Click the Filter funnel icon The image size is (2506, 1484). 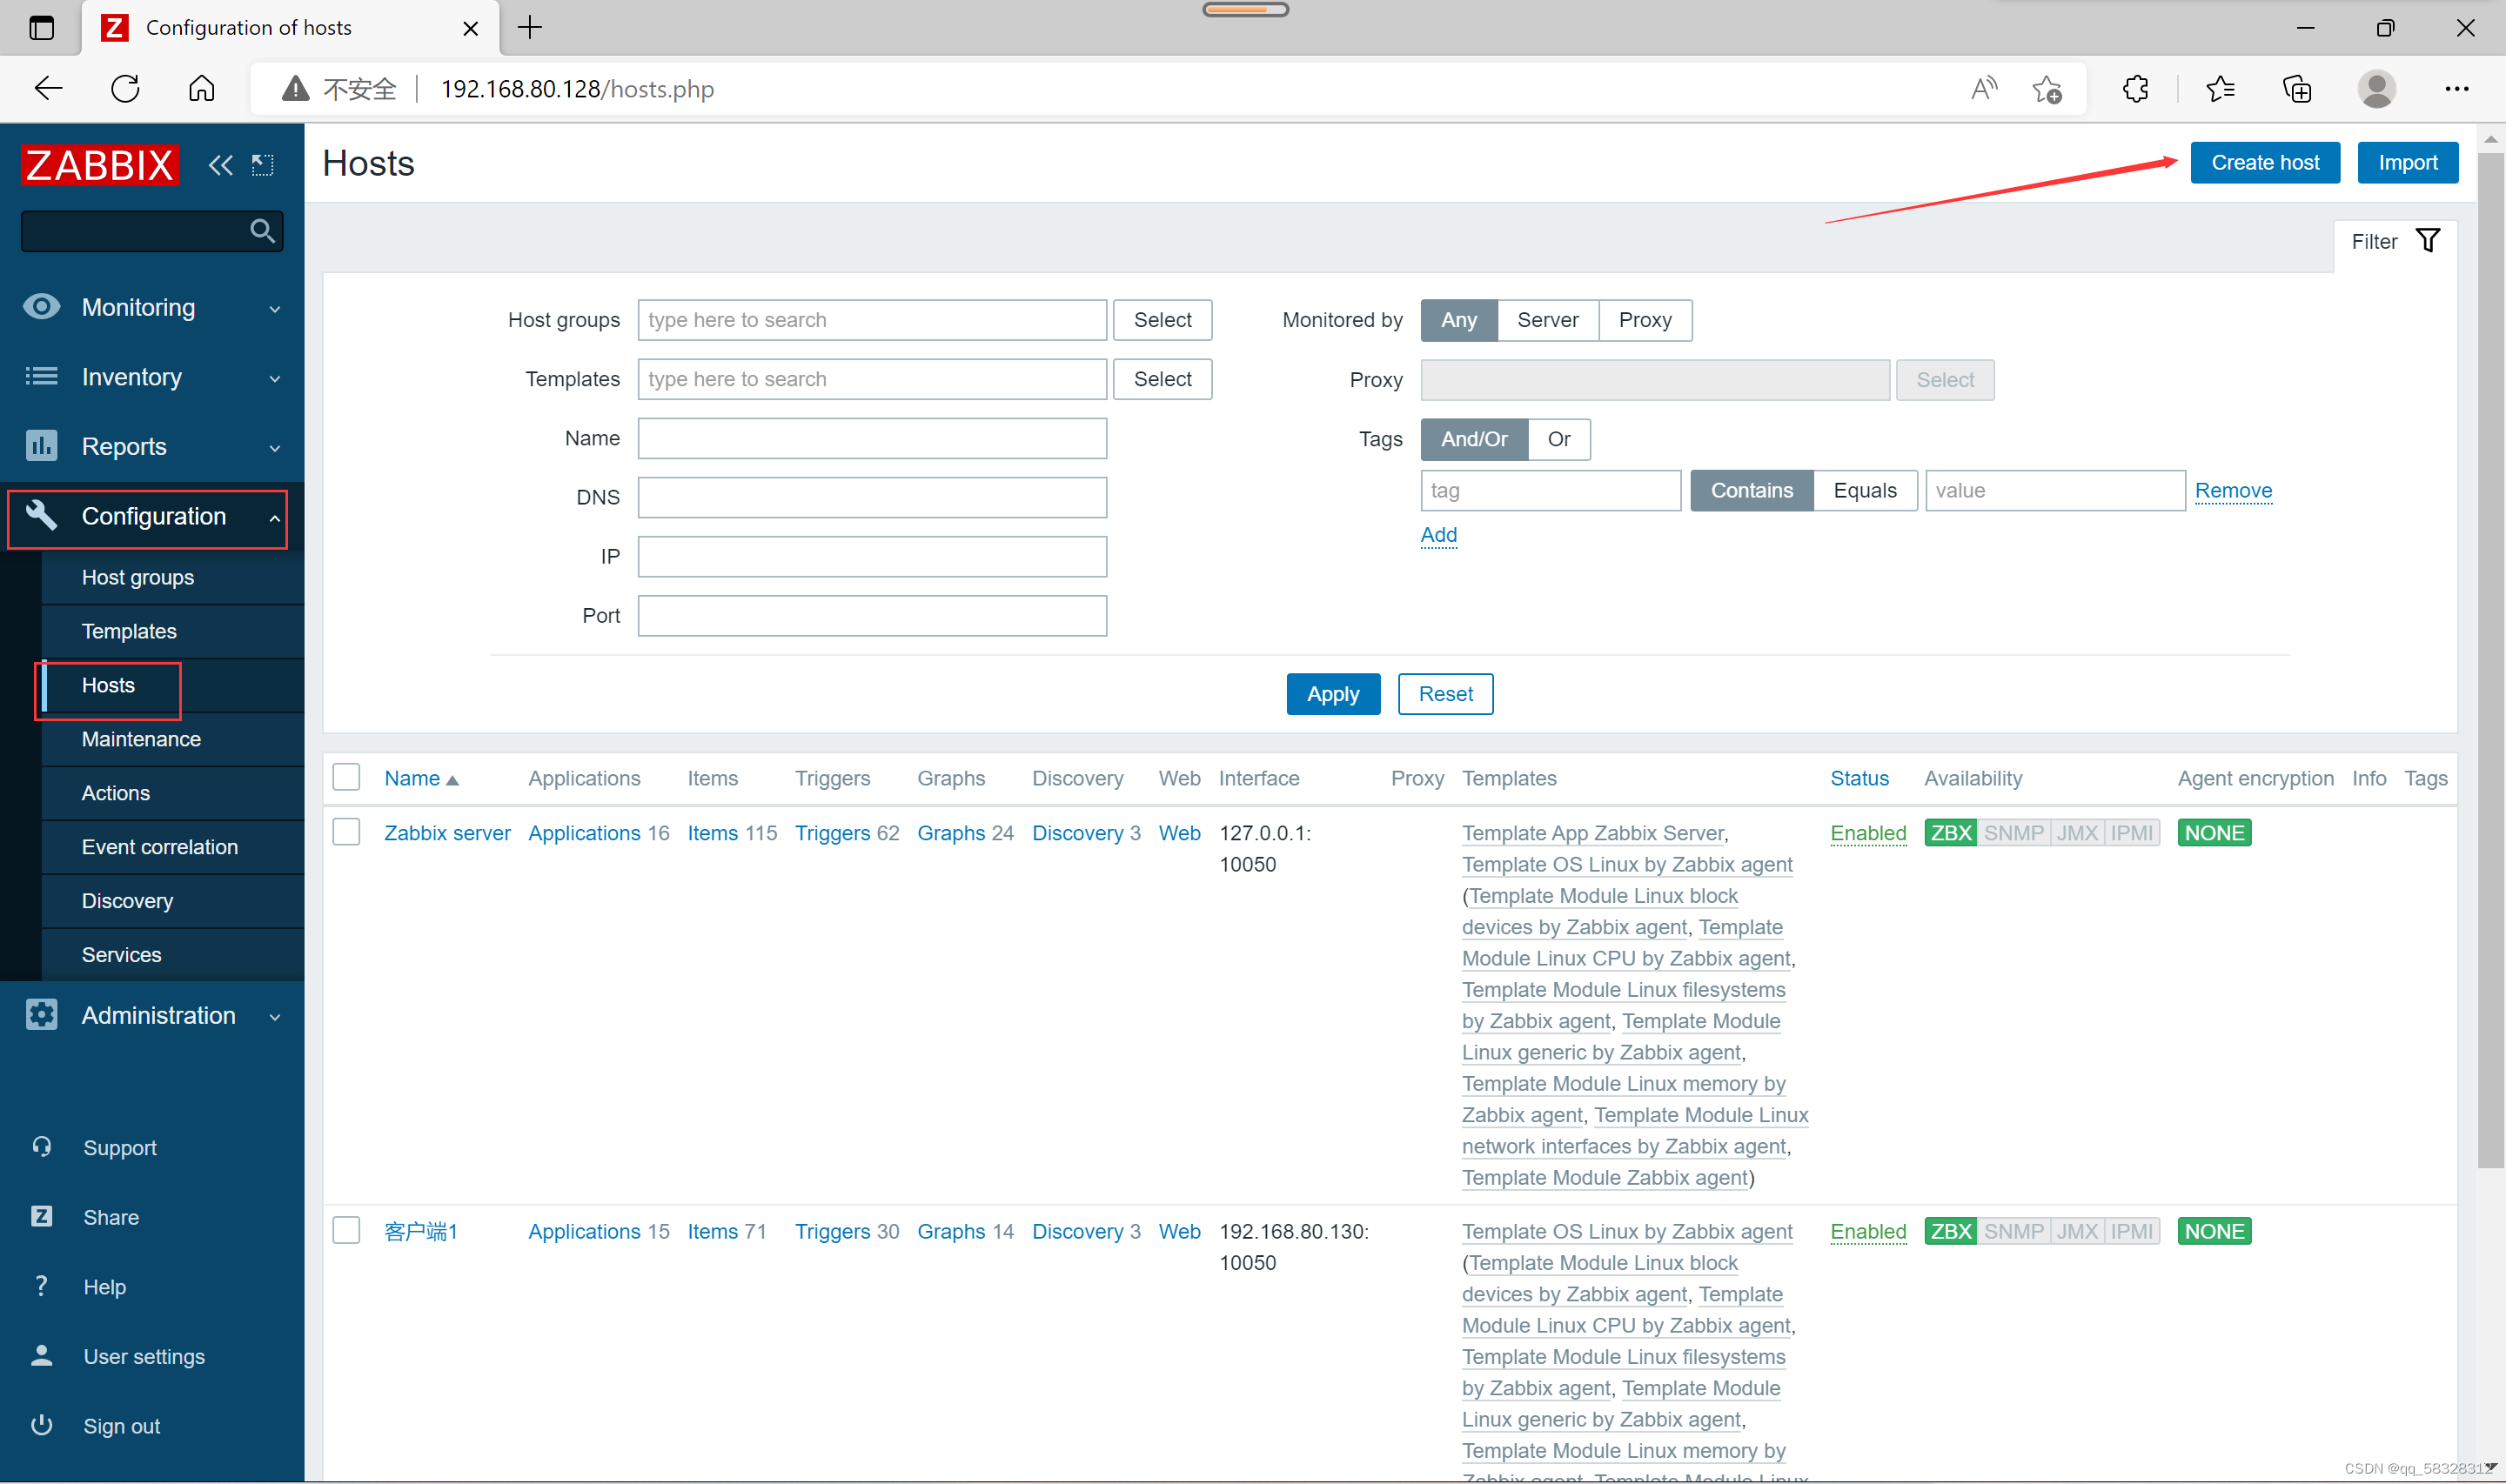click(2427, 241)
